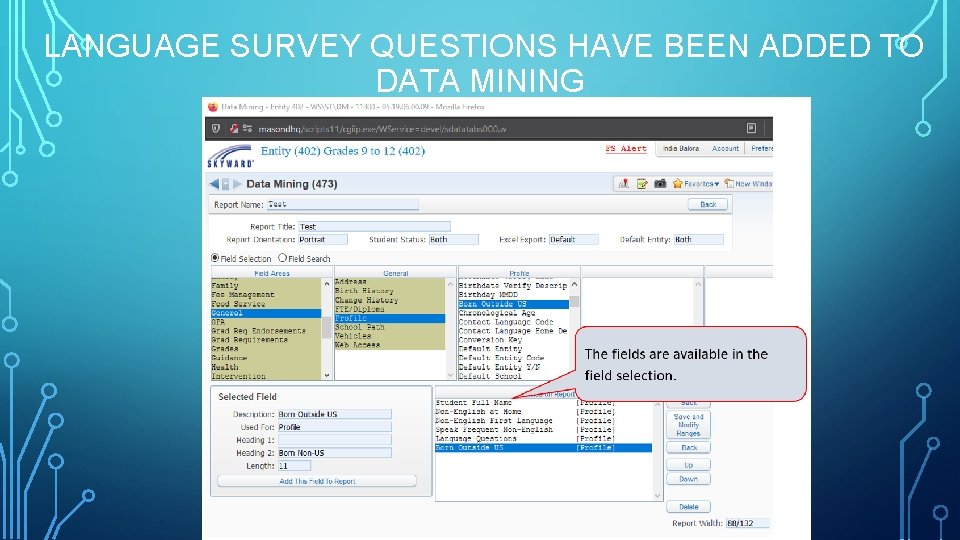
Task: Select Default Entity Code in Profile list
Action: coord(513,358)
